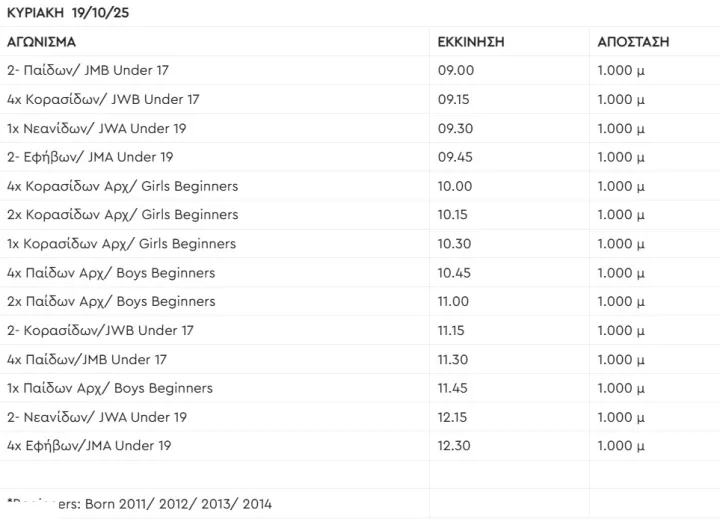Click the 09.00 start time

[456, 71]
